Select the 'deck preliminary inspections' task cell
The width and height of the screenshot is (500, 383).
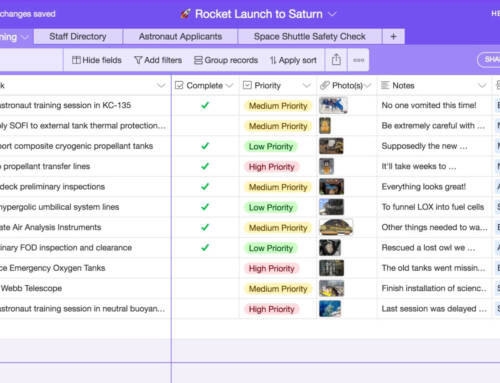(52, 187)
